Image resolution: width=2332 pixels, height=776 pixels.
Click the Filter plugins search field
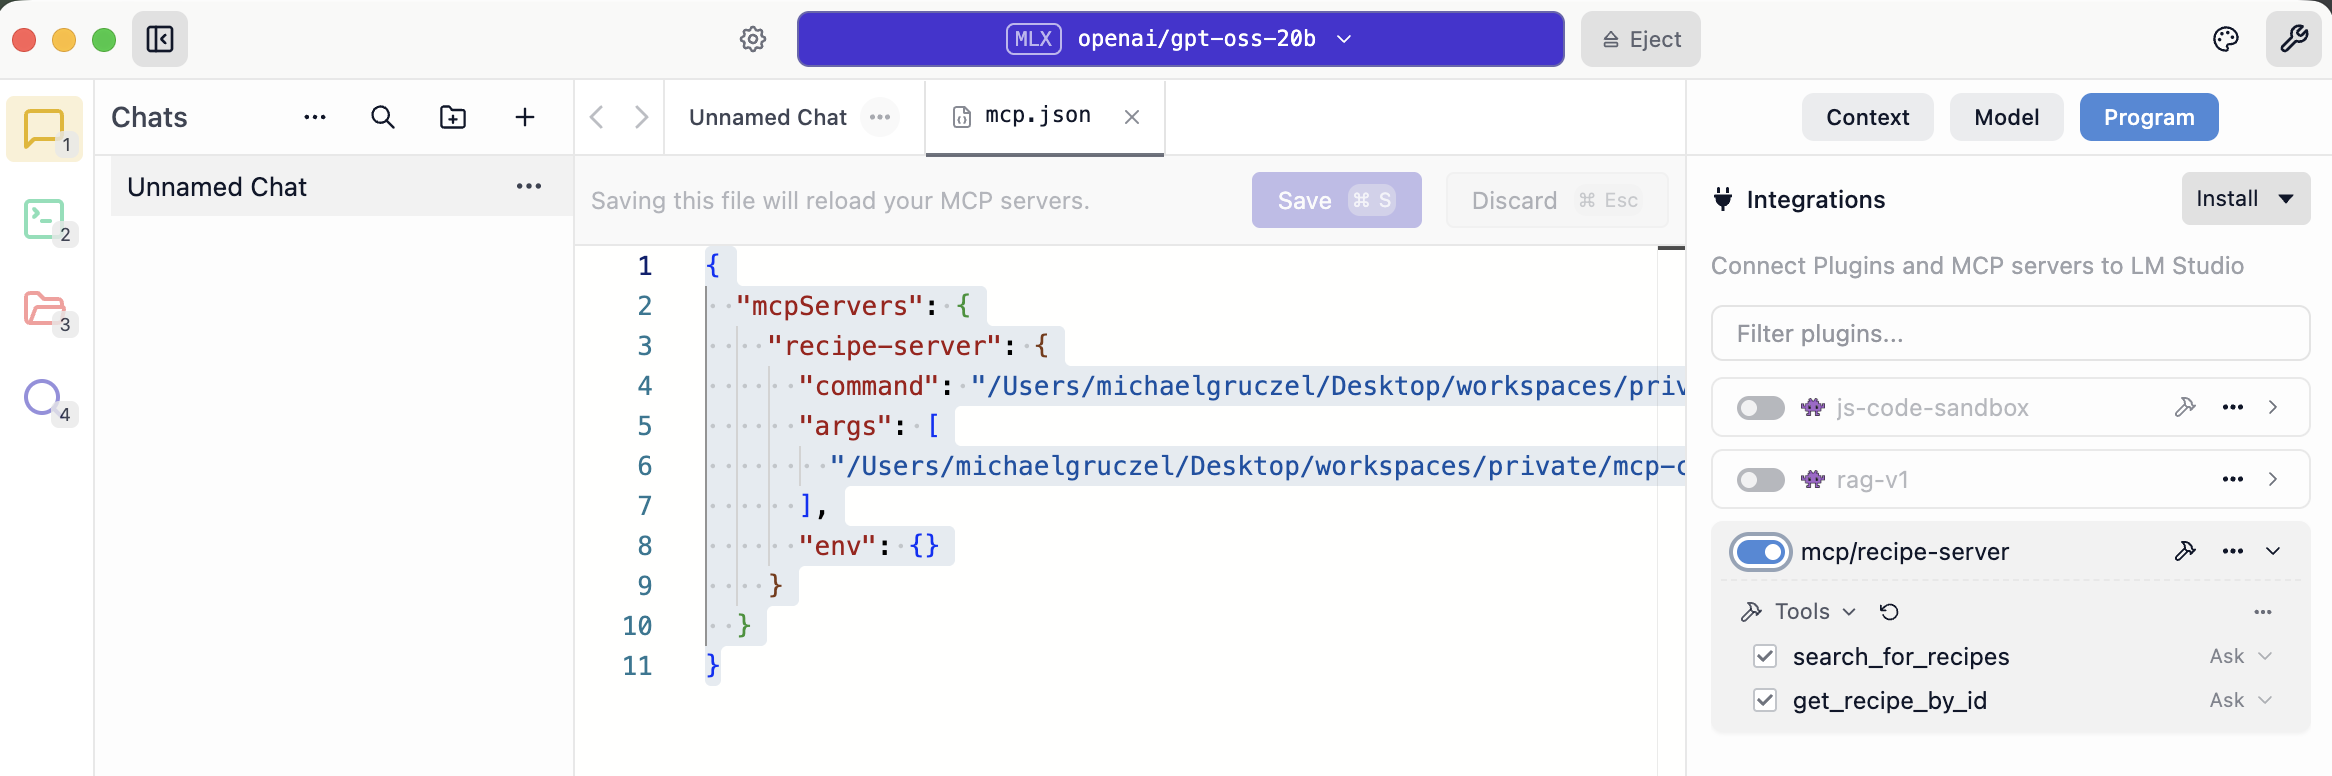pyautogui.click(x=2010, y=333)
